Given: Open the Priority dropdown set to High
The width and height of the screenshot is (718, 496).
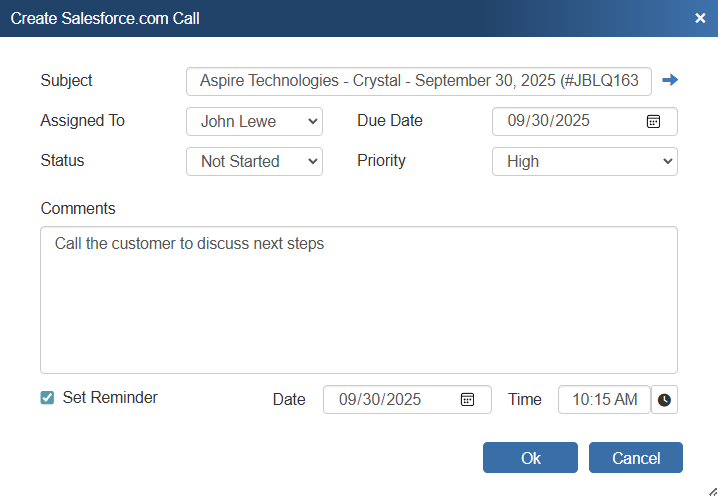Looking at the screenshot, I should click(x=584, y=161).
